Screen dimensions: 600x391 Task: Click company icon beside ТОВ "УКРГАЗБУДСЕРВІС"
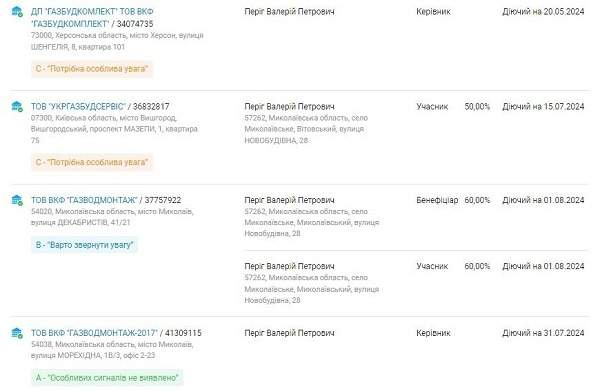tap(17, 106)
